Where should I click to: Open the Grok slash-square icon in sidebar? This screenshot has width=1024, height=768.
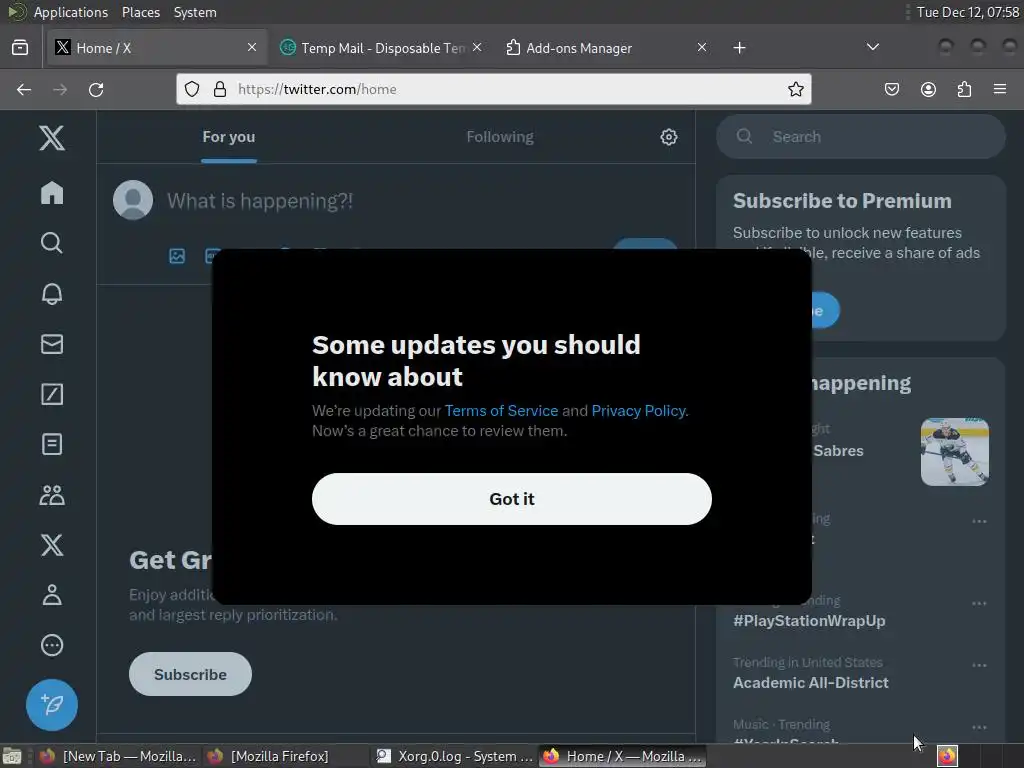(x=52, y=394)
